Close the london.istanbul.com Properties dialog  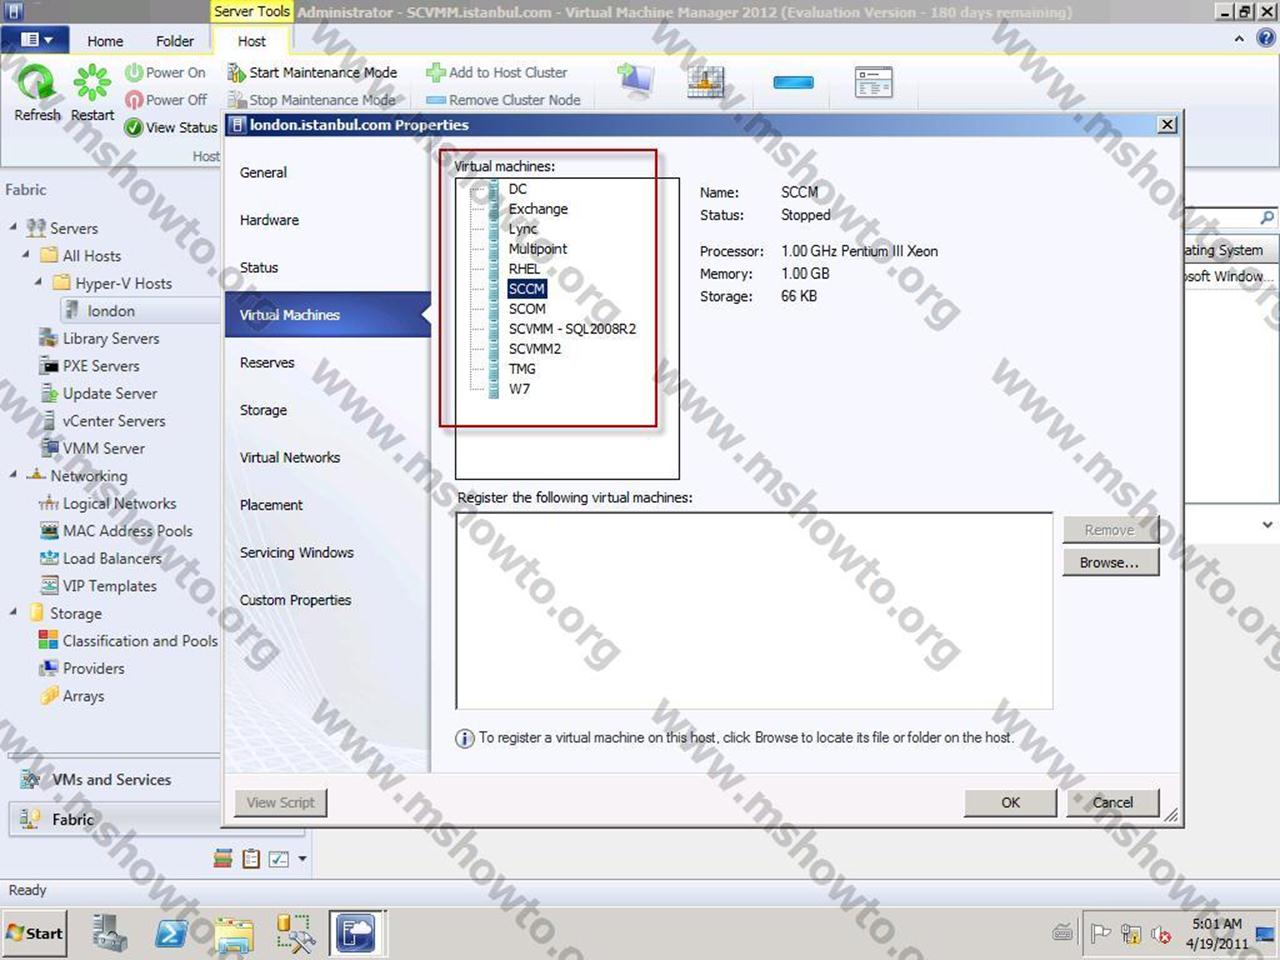[1167, 125]
